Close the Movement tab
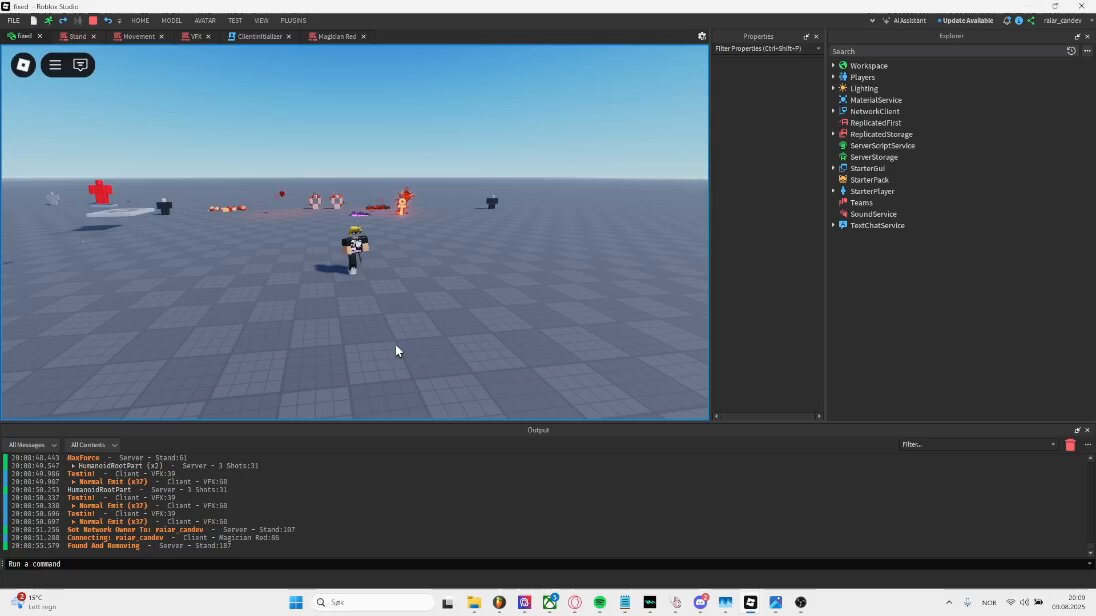 [x=161, y=36]
